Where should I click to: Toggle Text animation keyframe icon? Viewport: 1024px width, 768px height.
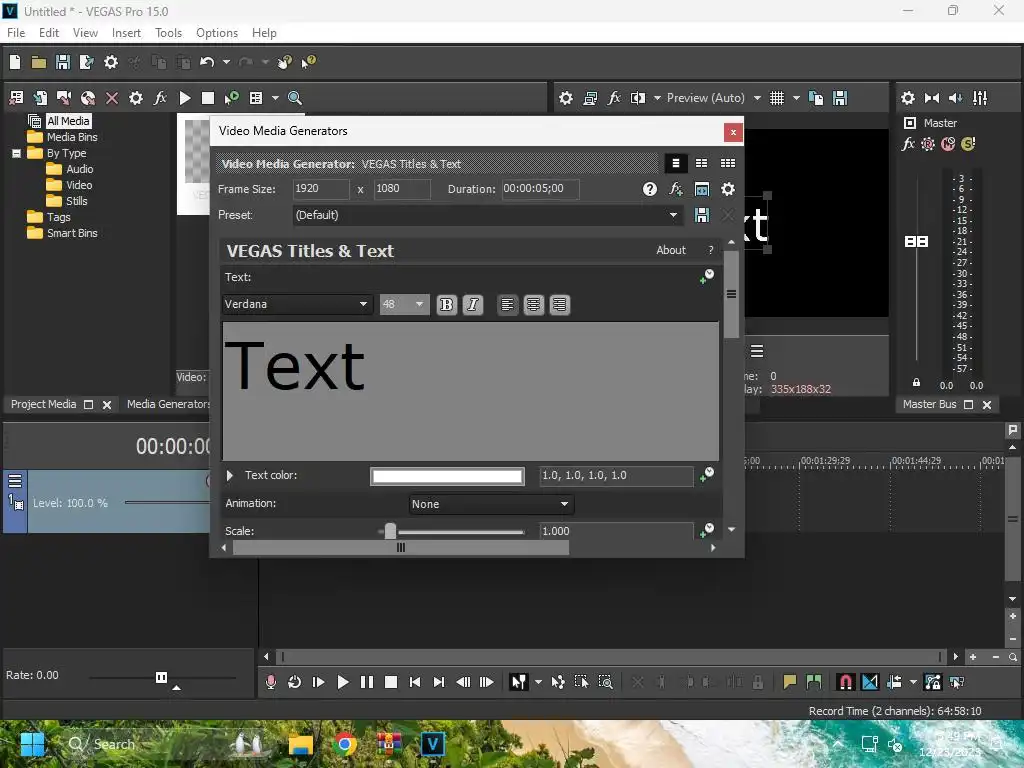(707, 277)
